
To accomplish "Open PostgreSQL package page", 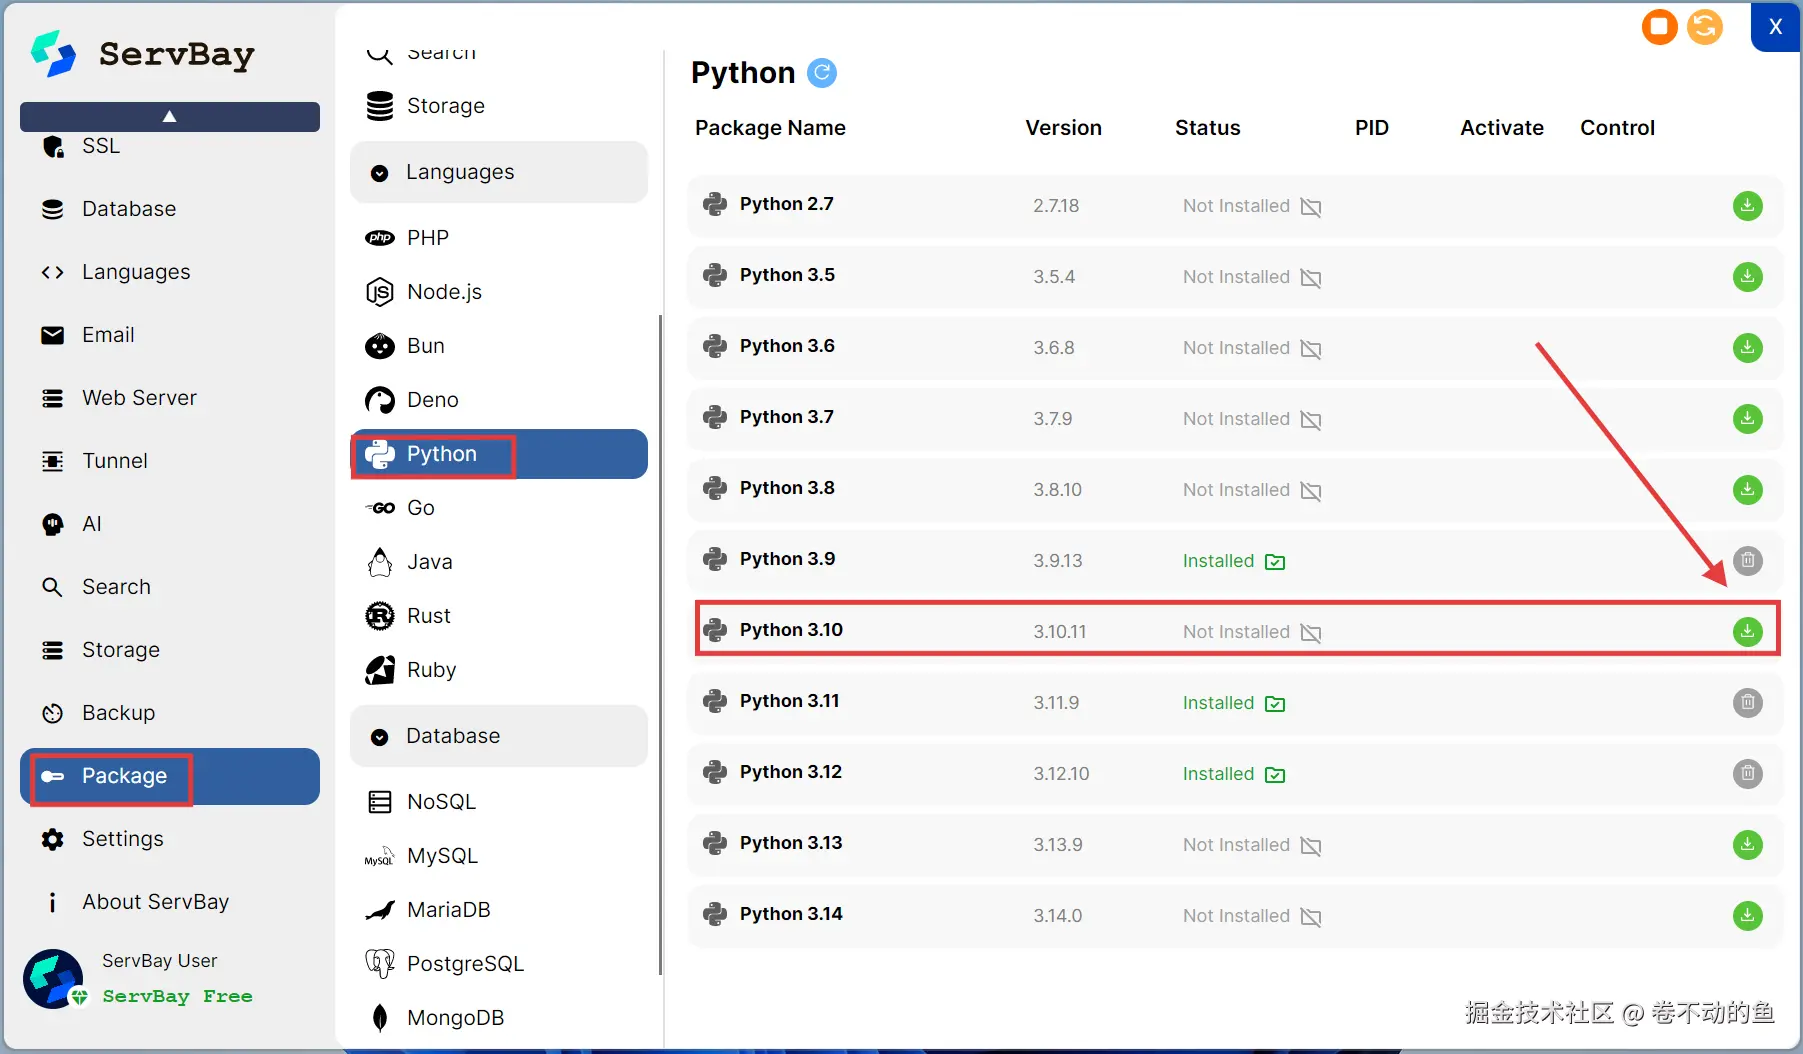I will pyautogui.click(x=465, y=964).
